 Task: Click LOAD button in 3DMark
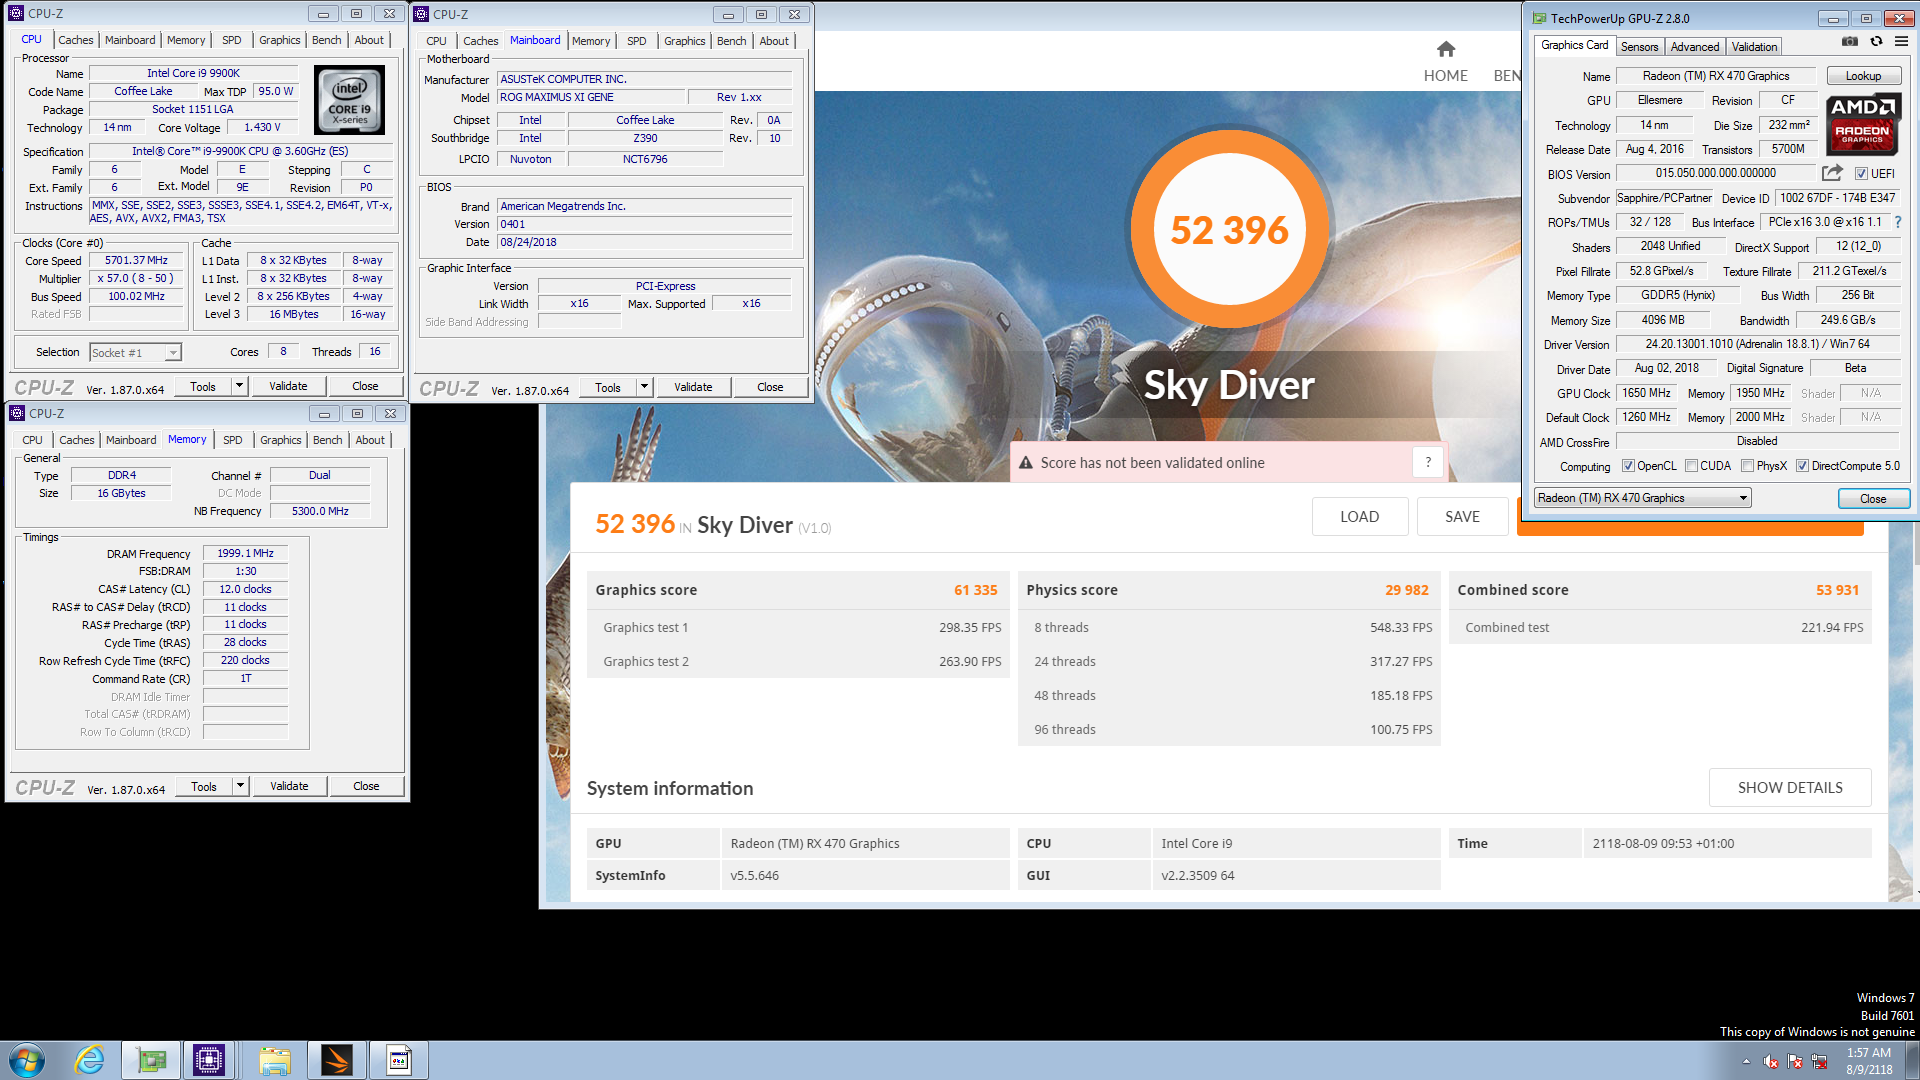point(1359,517)
